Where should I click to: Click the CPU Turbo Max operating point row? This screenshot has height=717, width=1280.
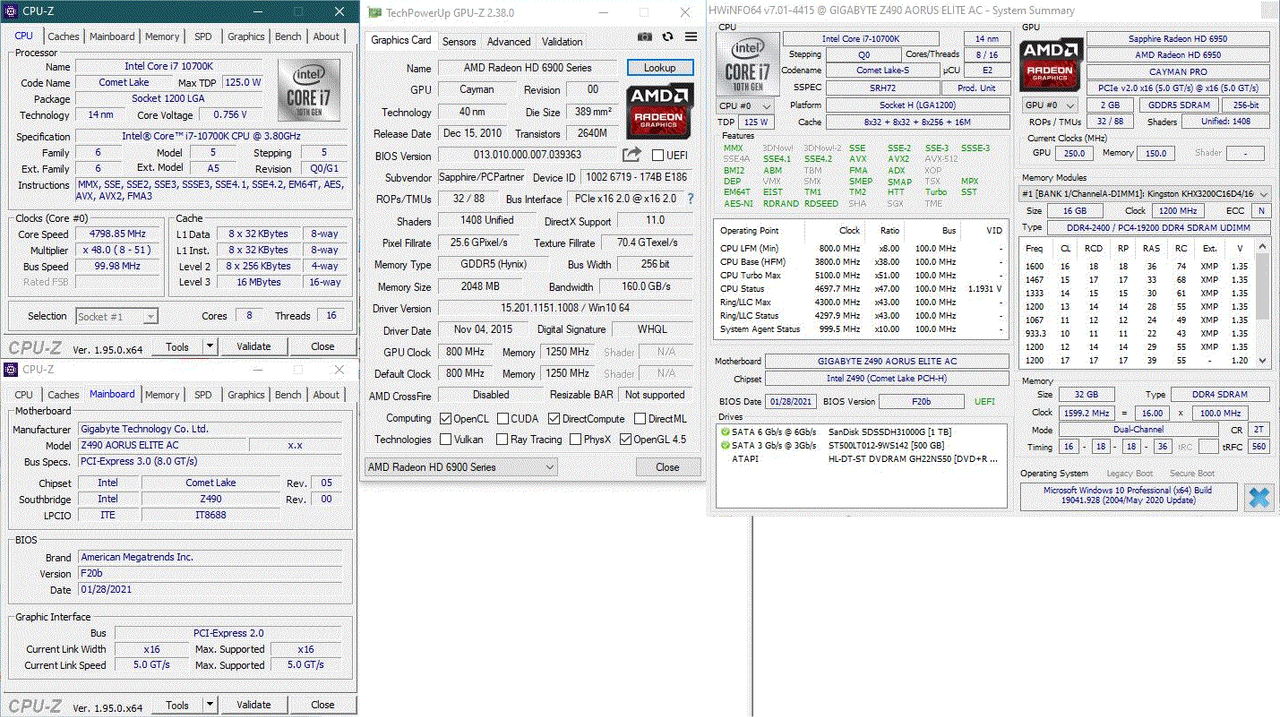point(861,275)
